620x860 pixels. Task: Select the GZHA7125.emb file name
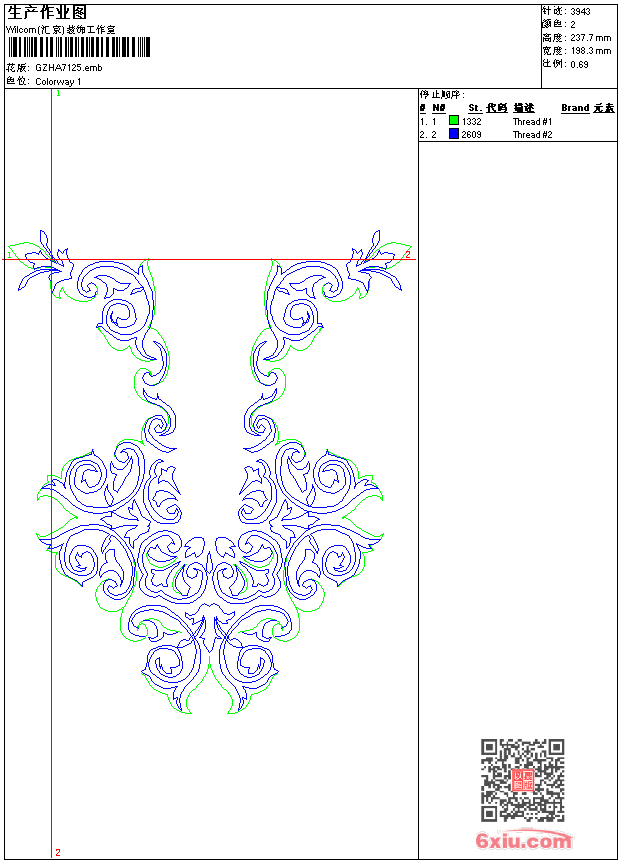tap(68, 68)
